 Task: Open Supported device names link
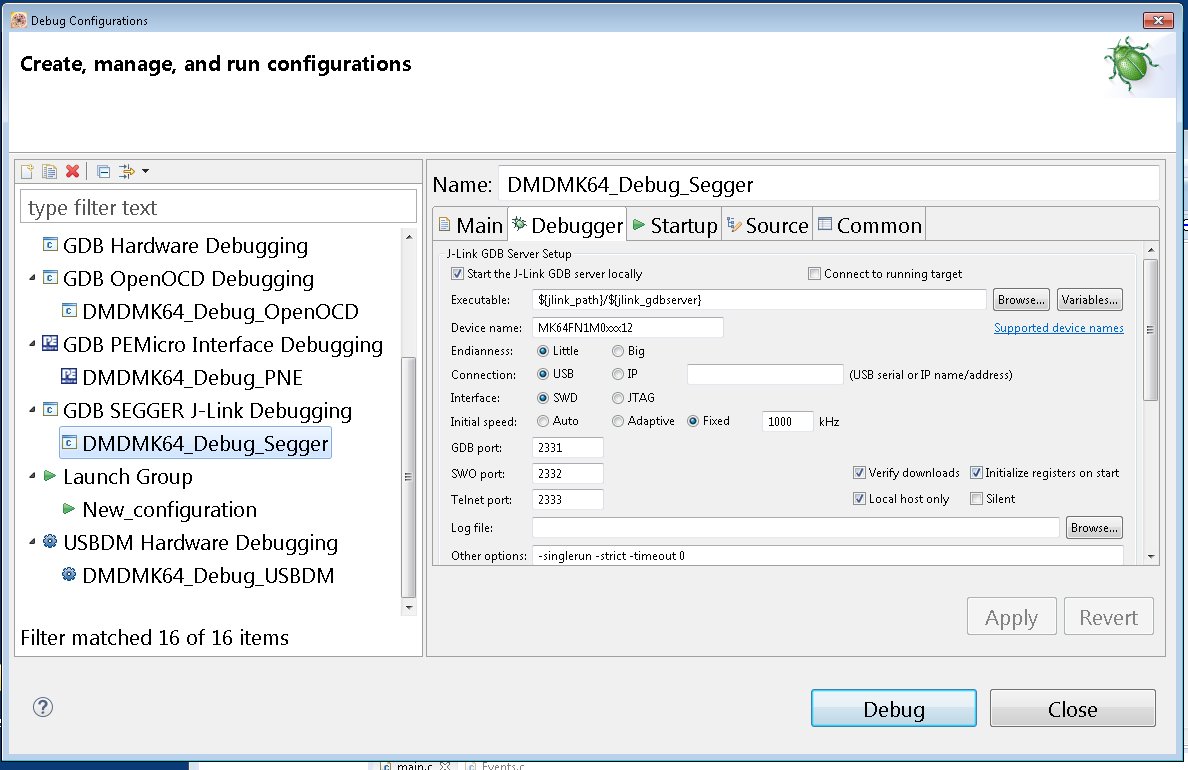coord(1058,327)
